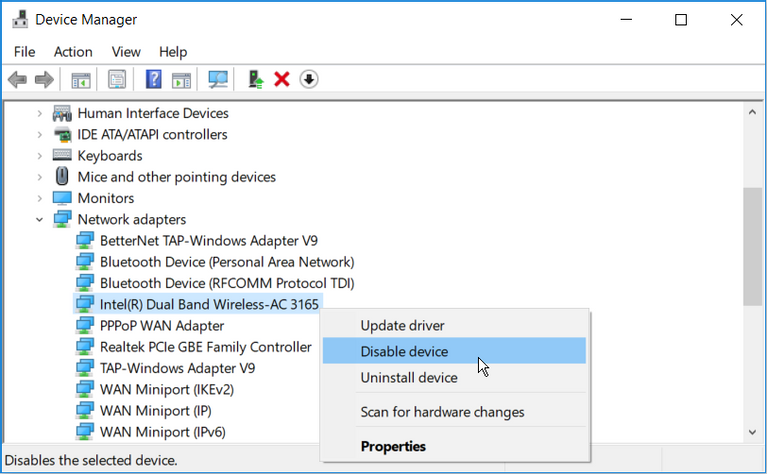Viewport: 767px width, 474px height.
Task: Select Realtek PCIe GBE Family Controller
Action: click(x=205, y=347)
